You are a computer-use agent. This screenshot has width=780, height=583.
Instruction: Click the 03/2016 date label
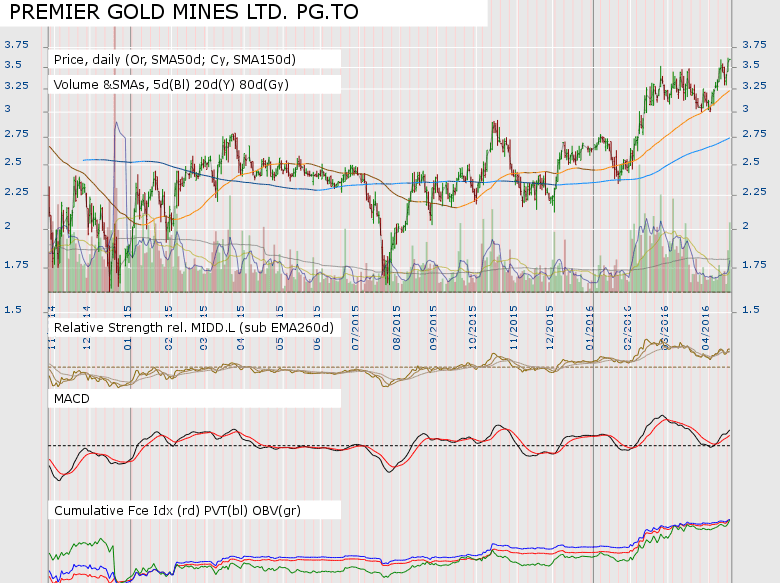coord(665,328)
